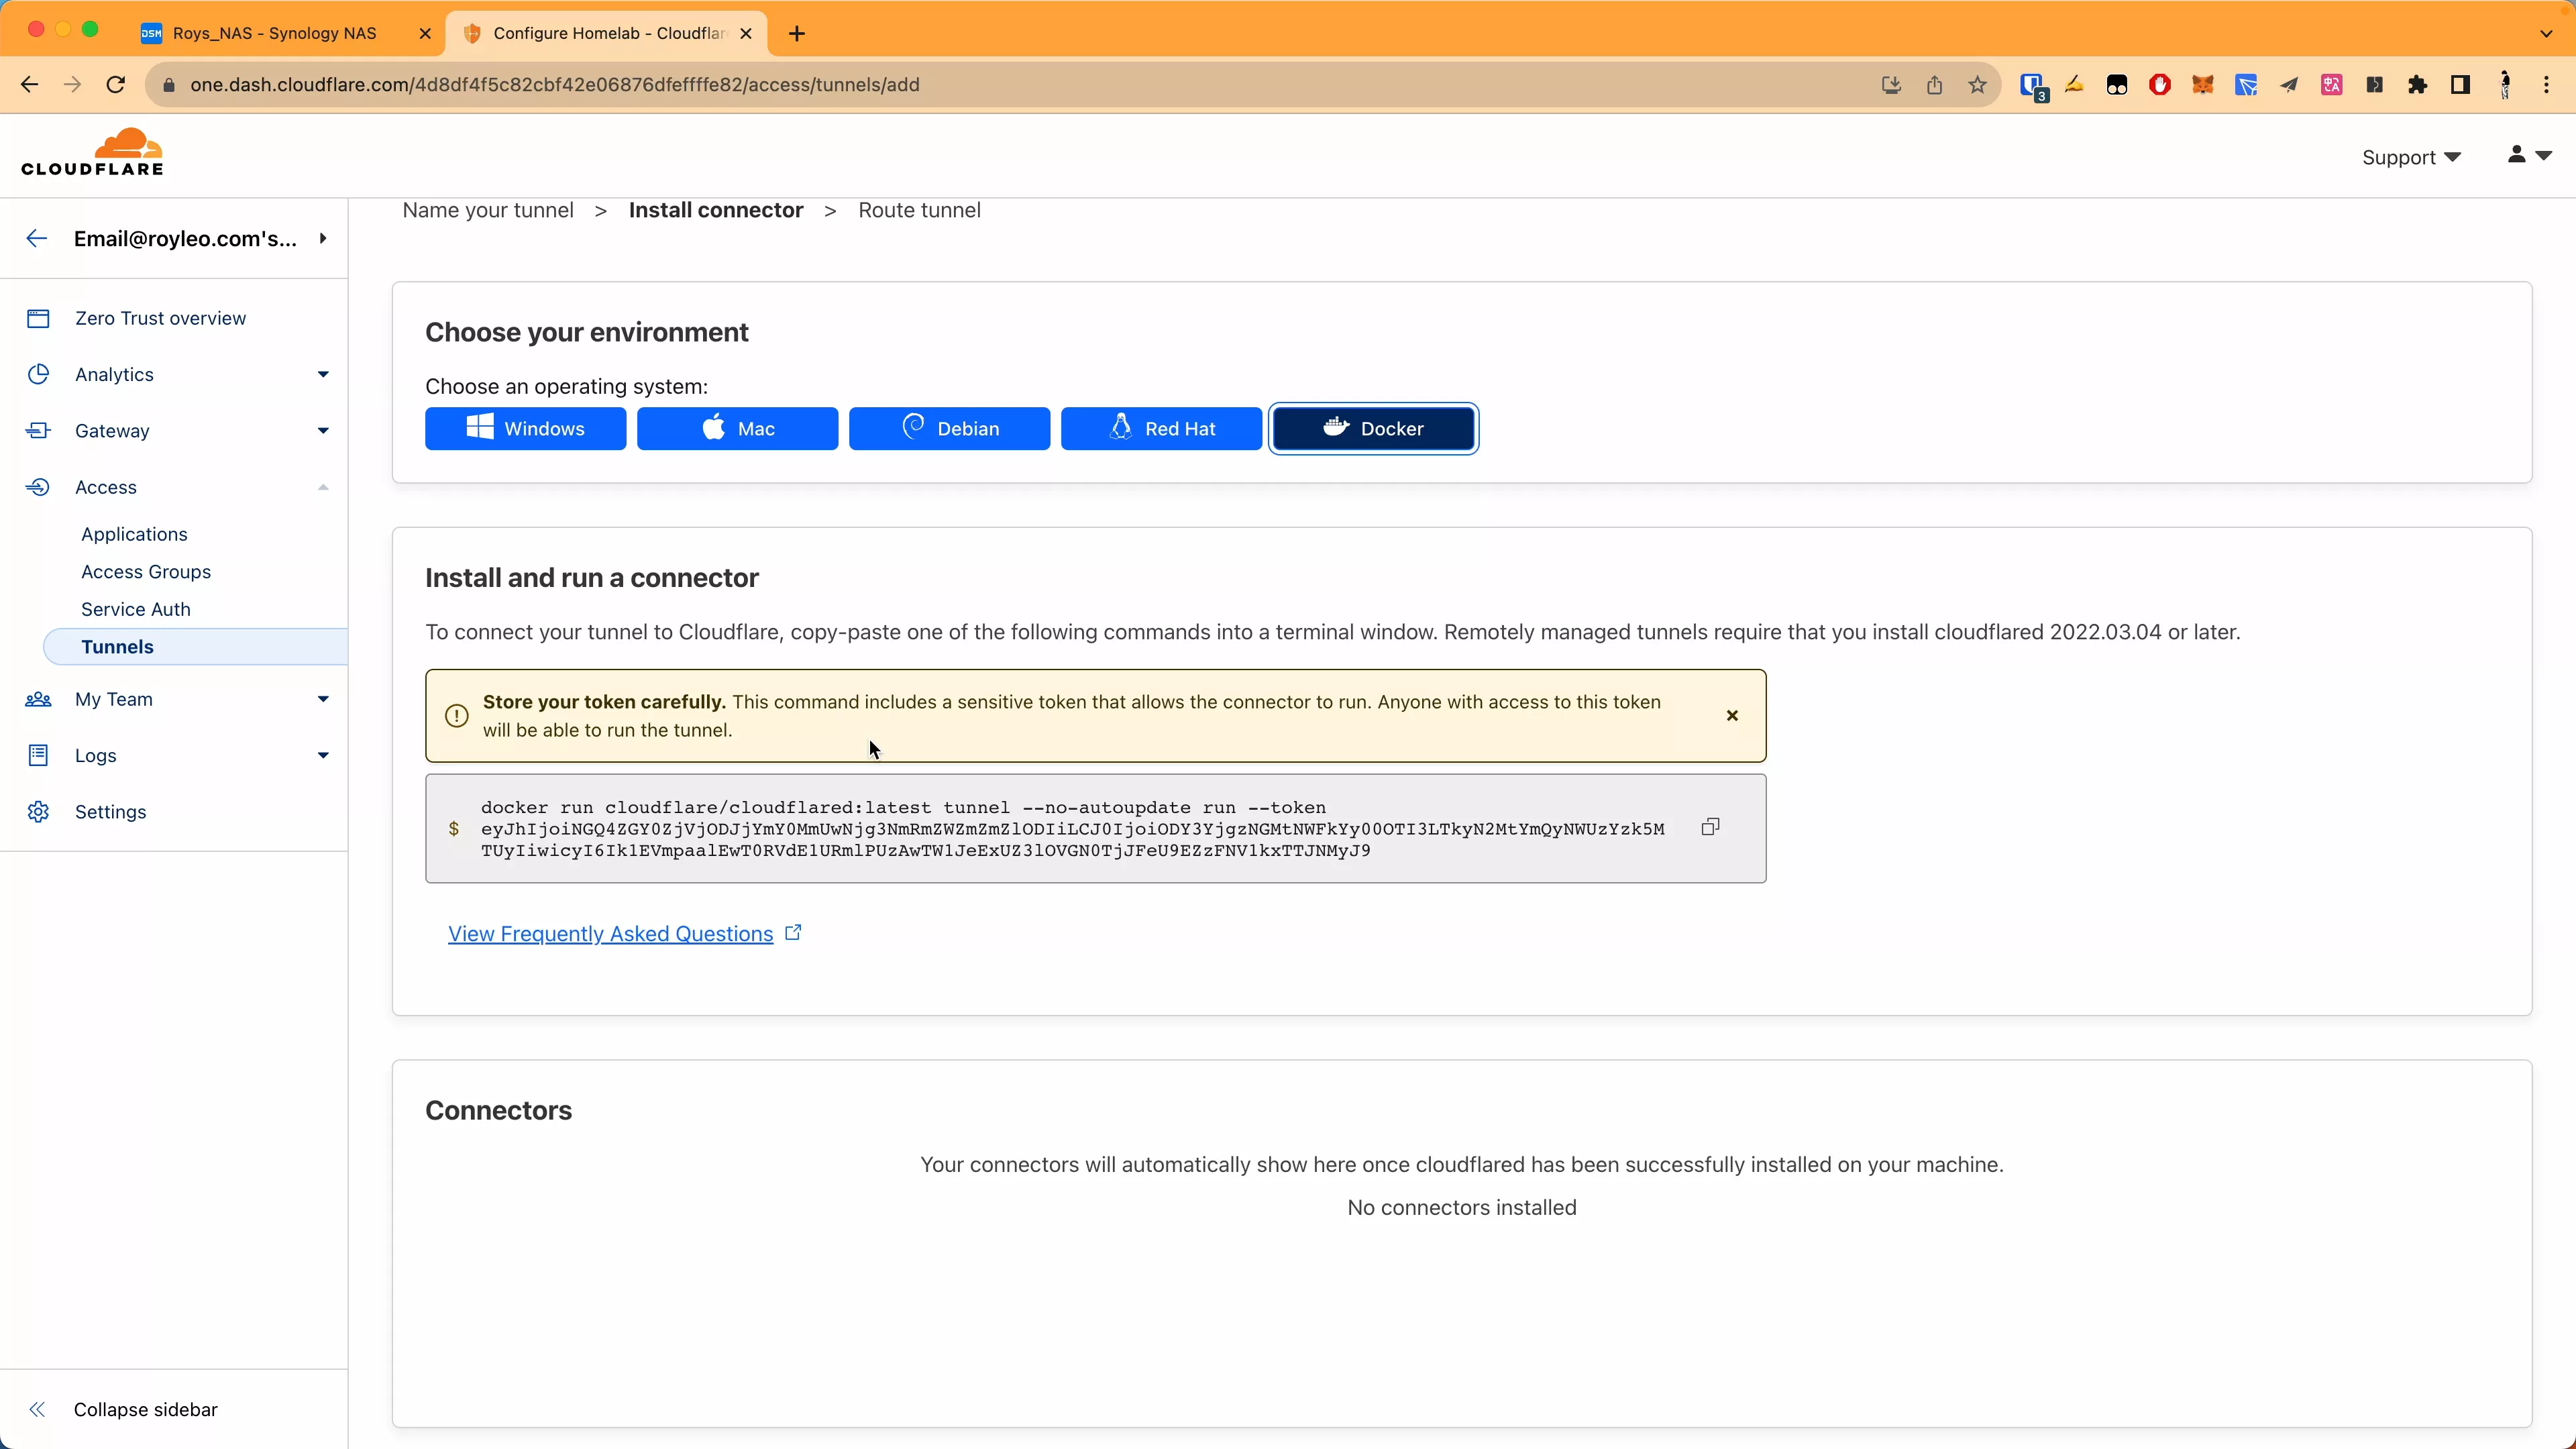Click the address bar URL
Viewport: 2576px width, 1449px height.
(x=555, y=85)
